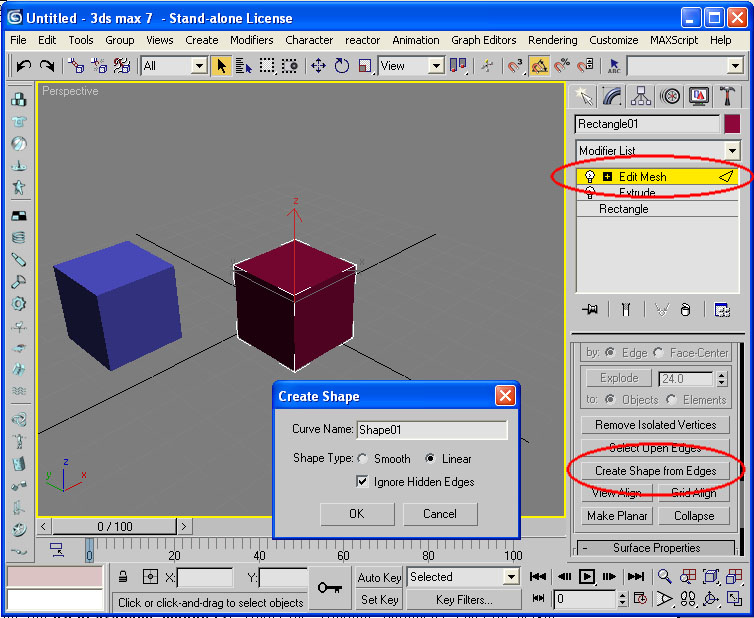The height and width of the screenshot is (618, 754).
Task: Uncheck Ignore Hidden Edges checkbox
Action: (x=362, y=481)
